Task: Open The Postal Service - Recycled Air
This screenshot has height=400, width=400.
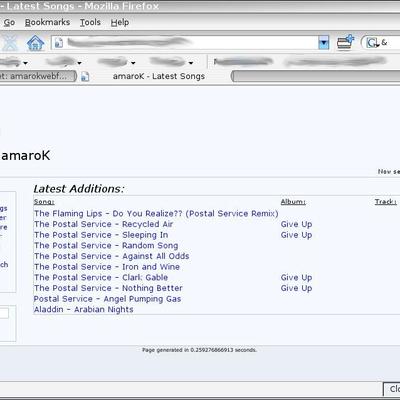Action: pos(103,224)
